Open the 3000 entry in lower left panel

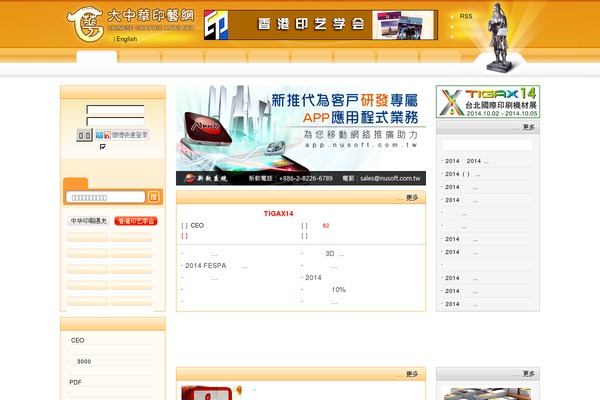[x=84, y=361]
